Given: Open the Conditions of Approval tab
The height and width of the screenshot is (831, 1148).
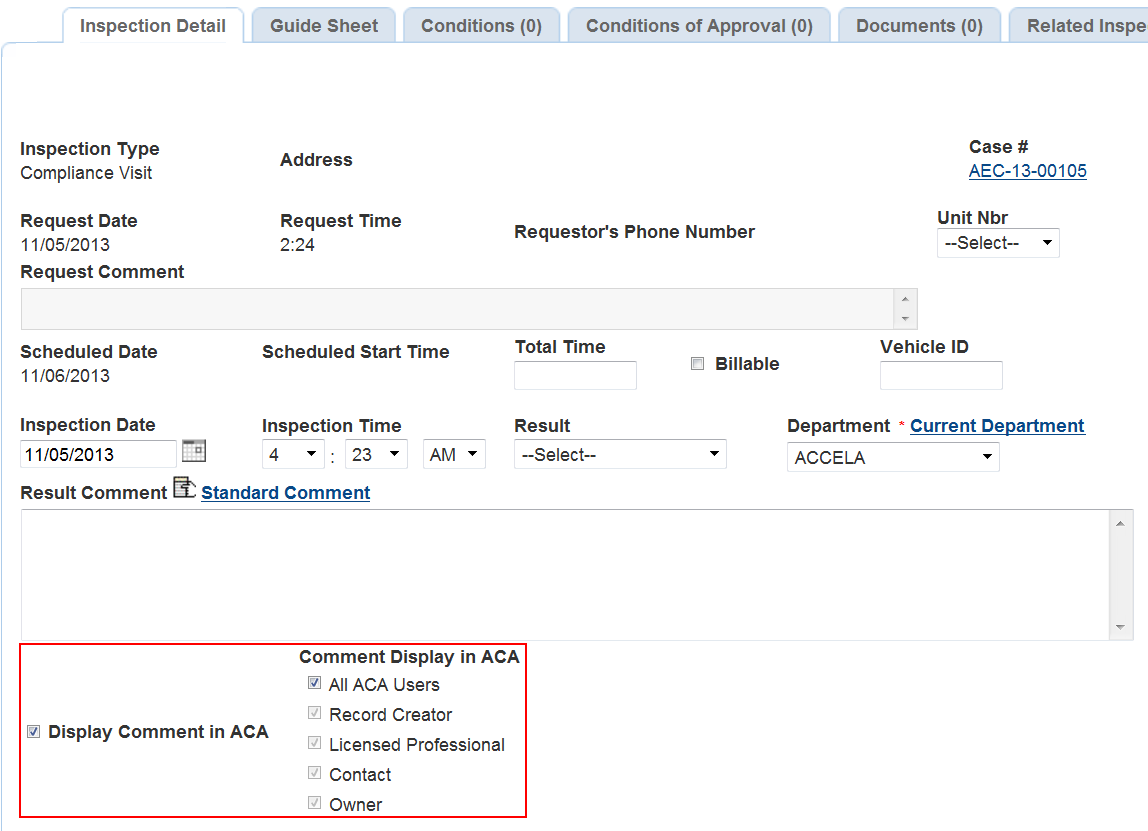Looking at the screenshot, I should click(699, 26).
